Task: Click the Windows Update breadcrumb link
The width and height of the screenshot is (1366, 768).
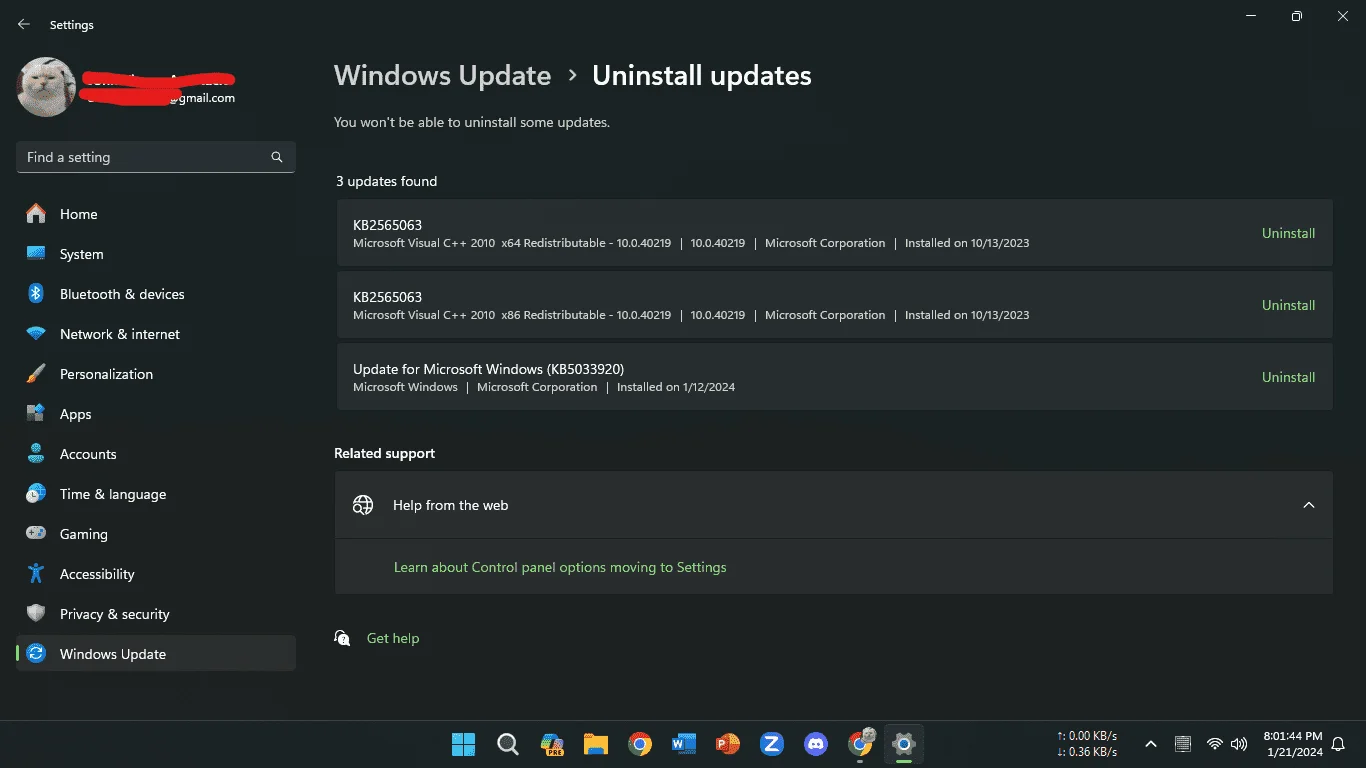Action: (442, 76)
